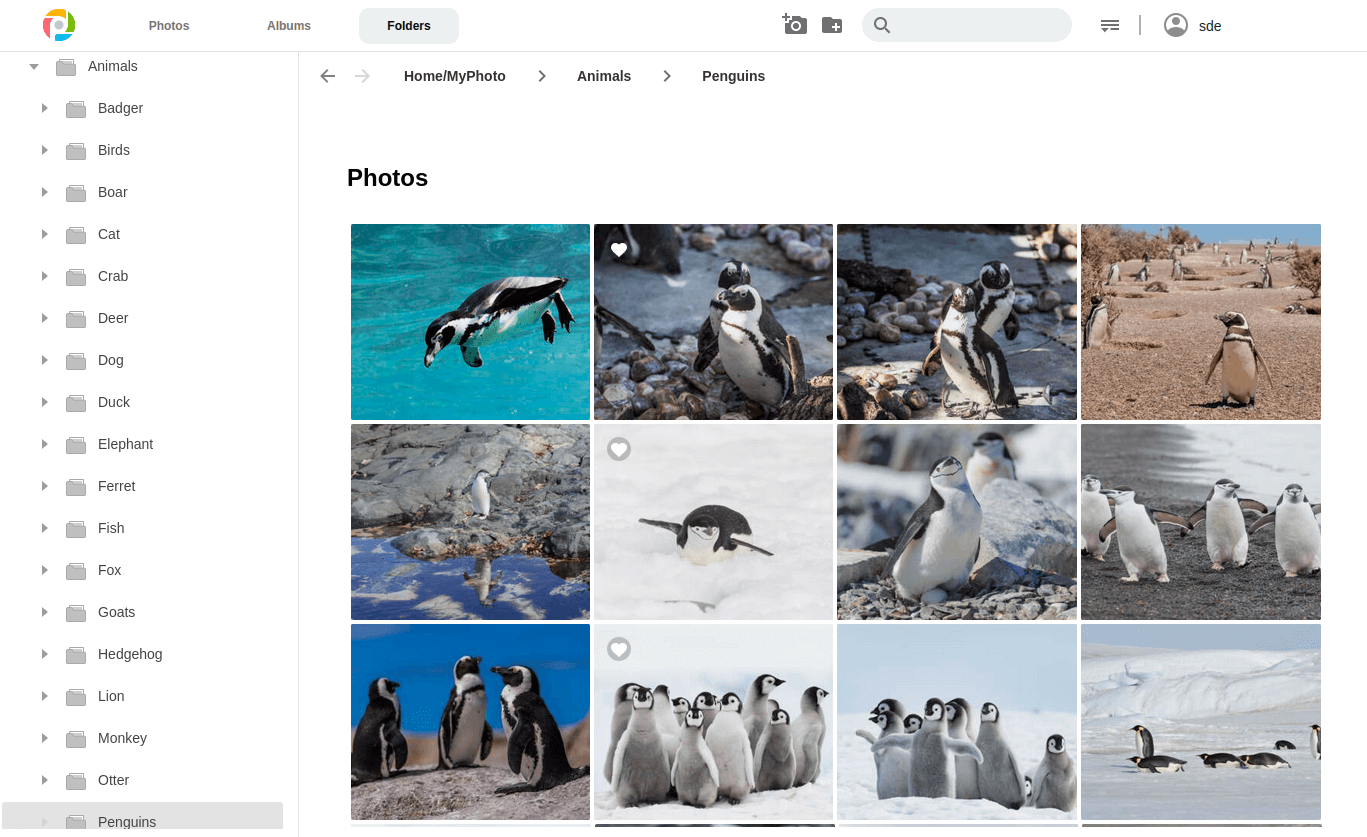Viewport: 1367px width, 837px height.
Task: Expand the Badger folder arrow
Action: [x=44, y=108]
